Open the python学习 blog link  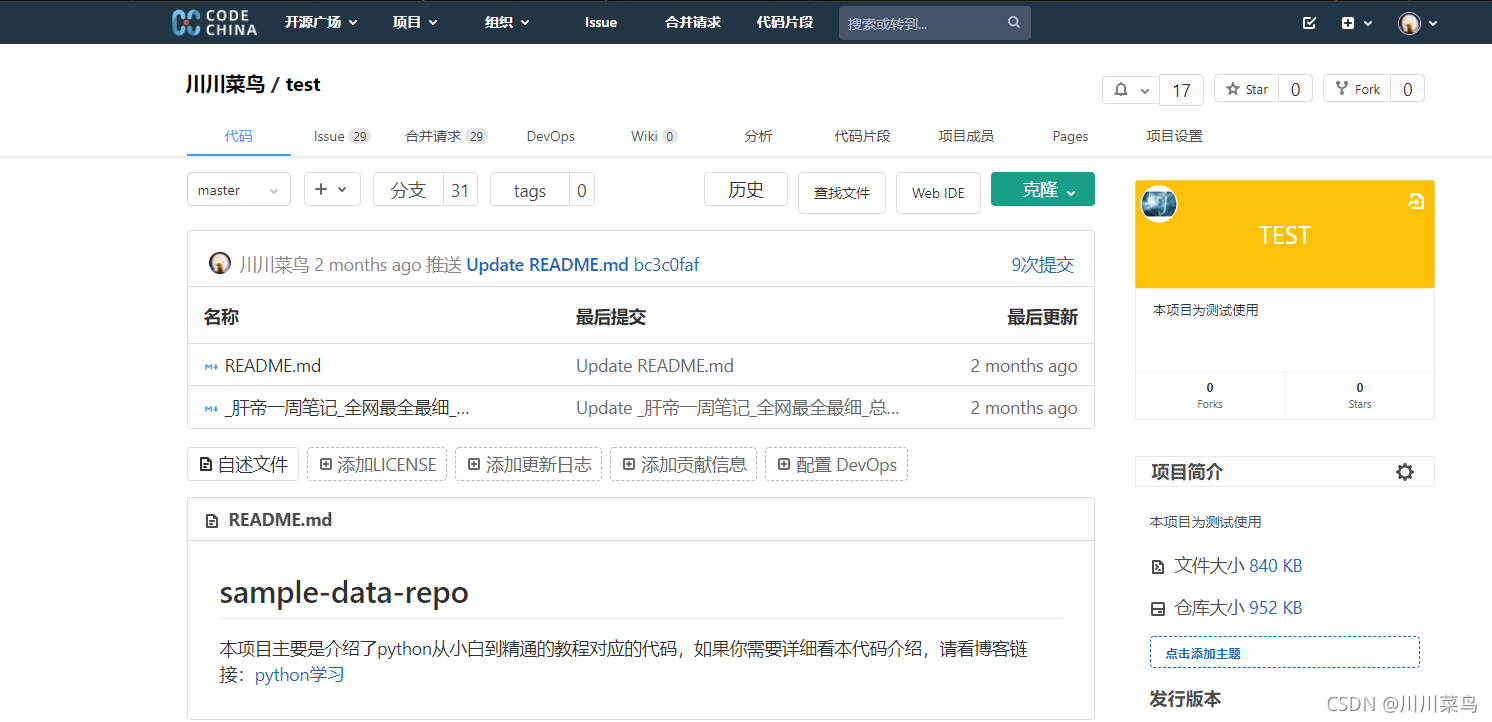300,675
